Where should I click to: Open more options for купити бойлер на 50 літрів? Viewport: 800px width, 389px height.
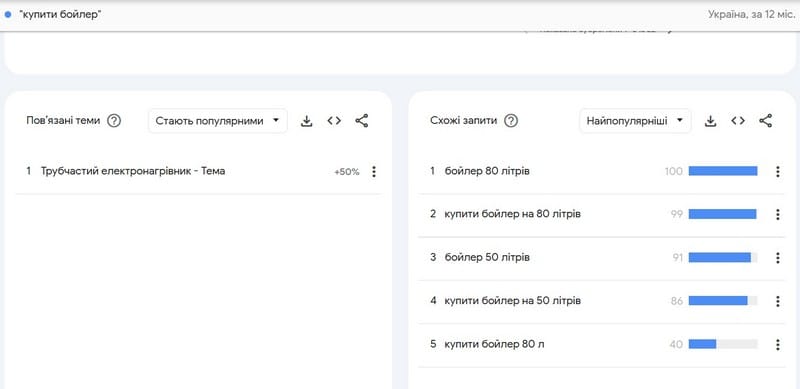pyautogui.click(x=778, y=301)
